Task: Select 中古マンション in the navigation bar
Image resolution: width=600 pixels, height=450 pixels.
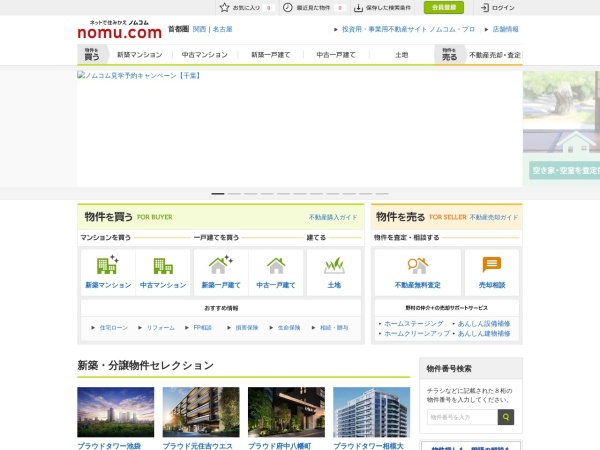Action: tap(205, 55)
